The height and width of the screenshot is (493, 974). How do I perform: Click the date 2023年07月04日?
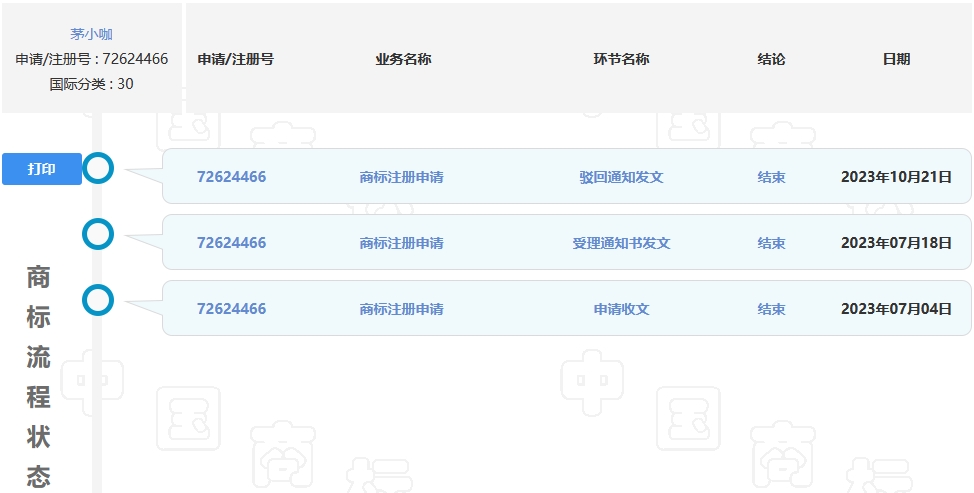click(x=896, y=309)
